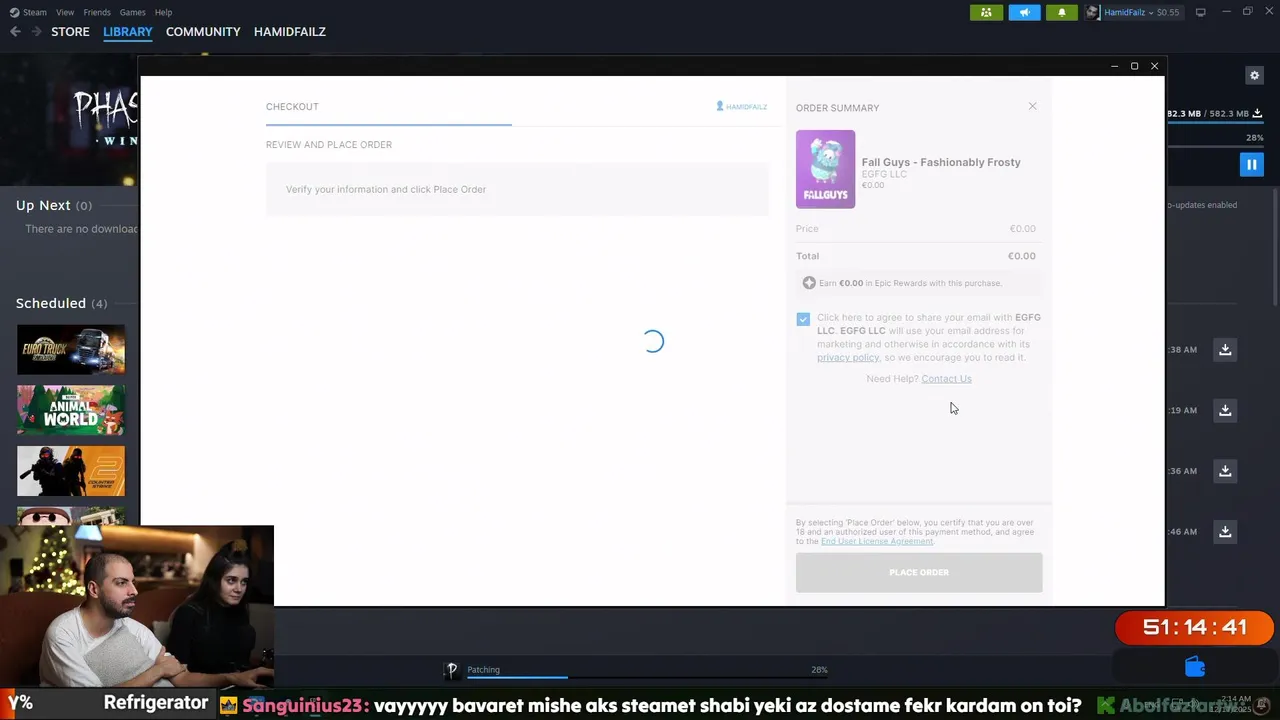Open the End User License Agreement link
This screenshot has height=720, width=1280.
click(x=877, y=541)
